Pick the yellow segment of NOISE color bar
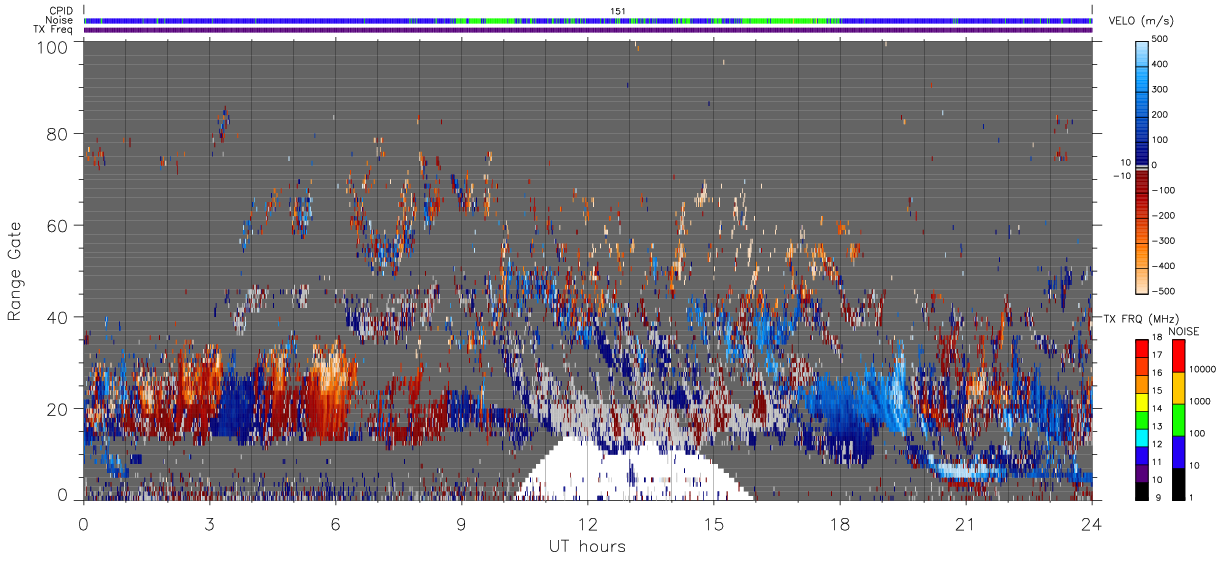Screen dimensions: 1228x567 (x=1178, y=387)
